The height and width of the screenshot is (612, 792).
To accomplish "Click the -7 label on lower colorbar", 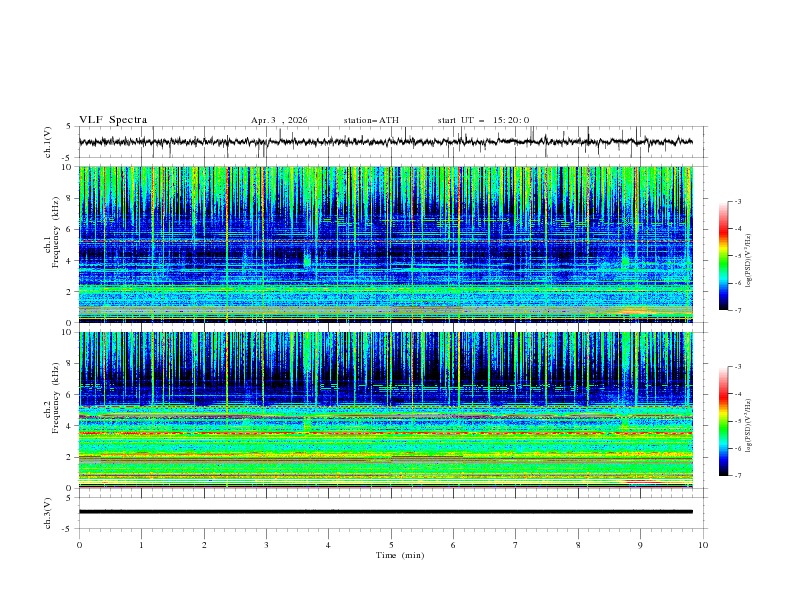I will coord(737,476).
